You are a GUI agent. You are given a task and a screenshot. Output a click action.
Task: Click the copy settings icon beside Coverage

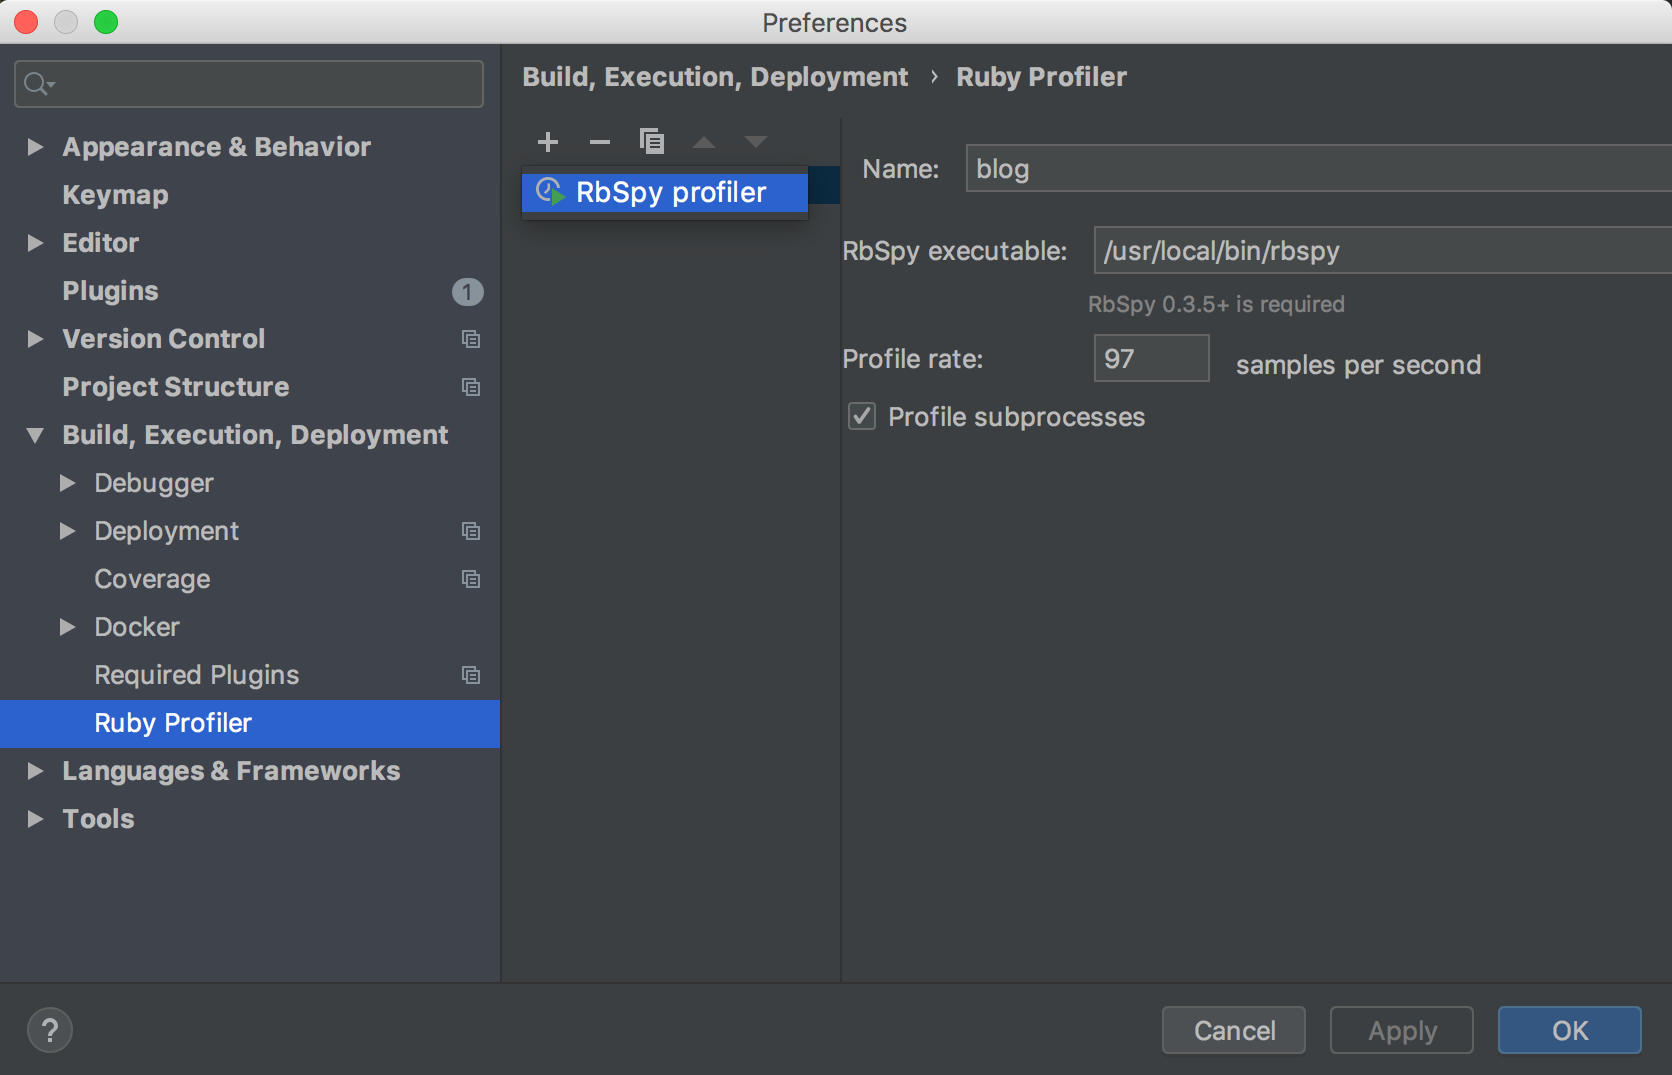click(x=471, y=579)
